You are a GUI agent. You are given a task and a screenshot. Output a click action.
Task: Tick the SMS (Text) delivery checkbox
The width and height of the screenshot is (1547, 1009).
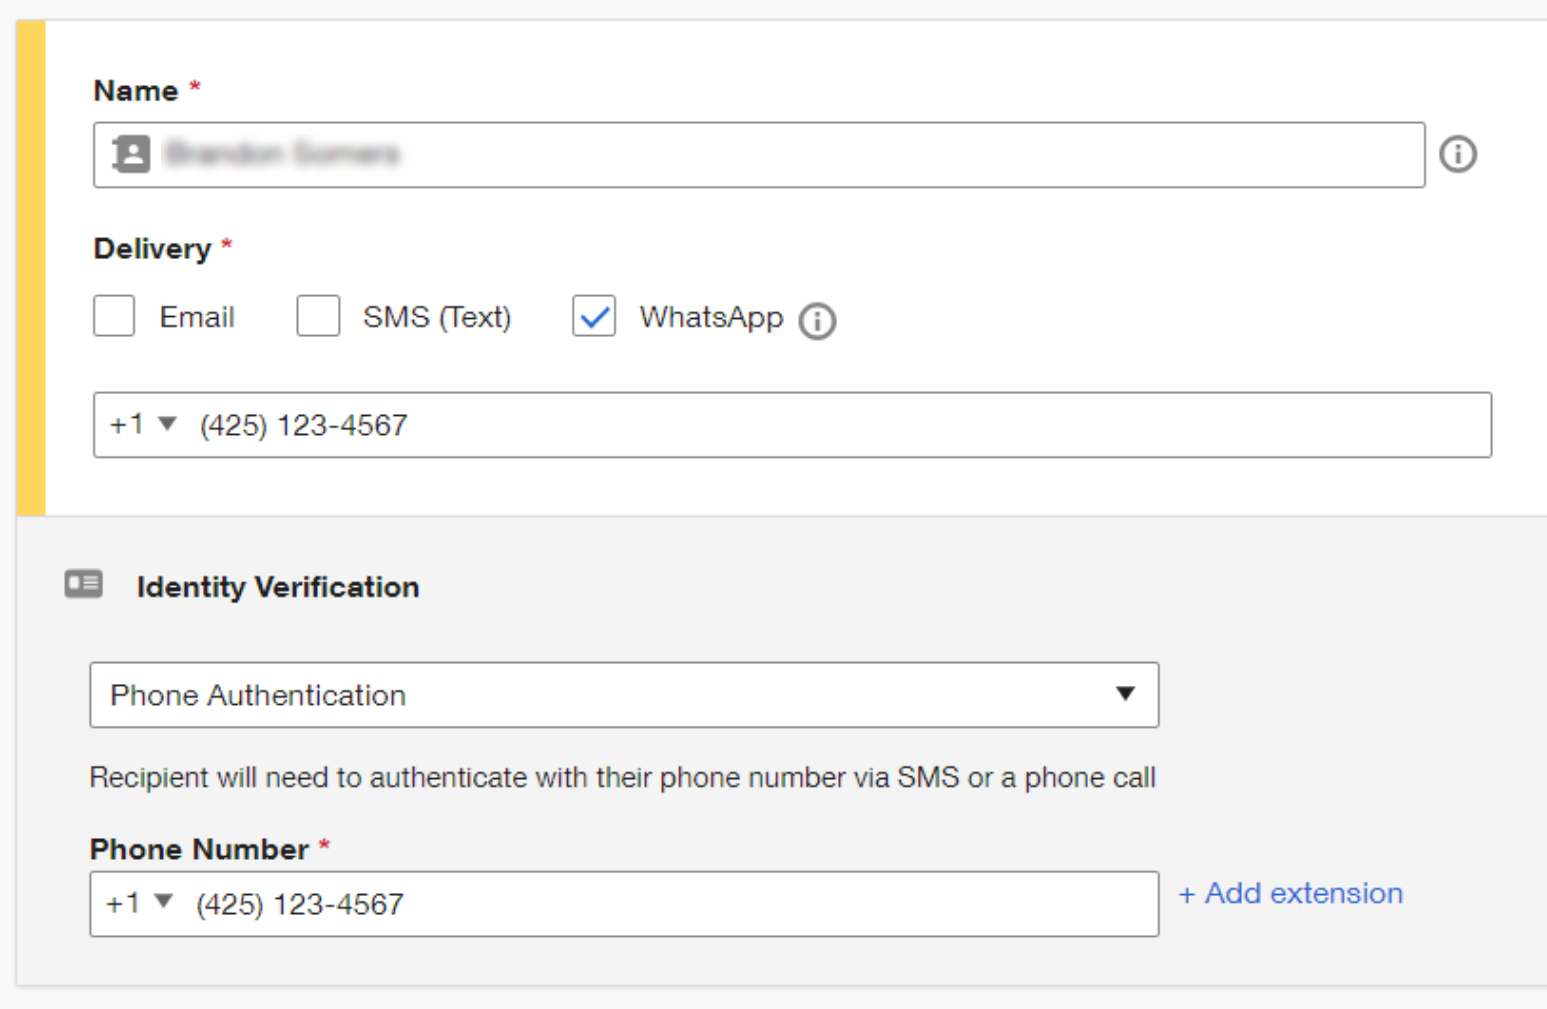318,316
